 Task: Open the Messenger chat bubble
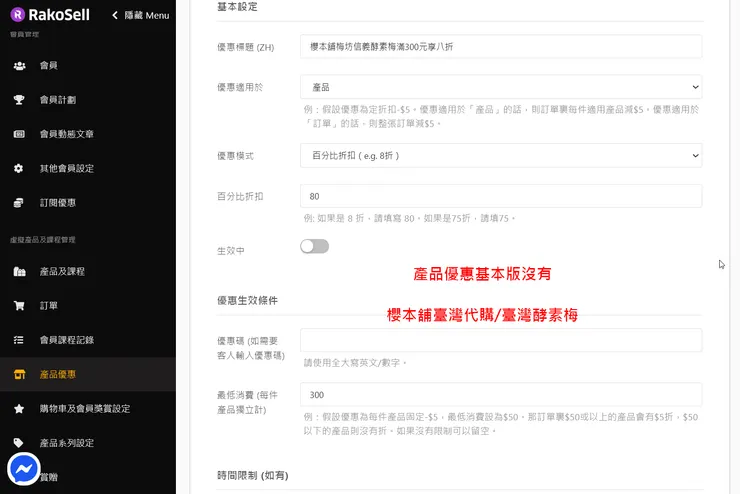[24, 469]
